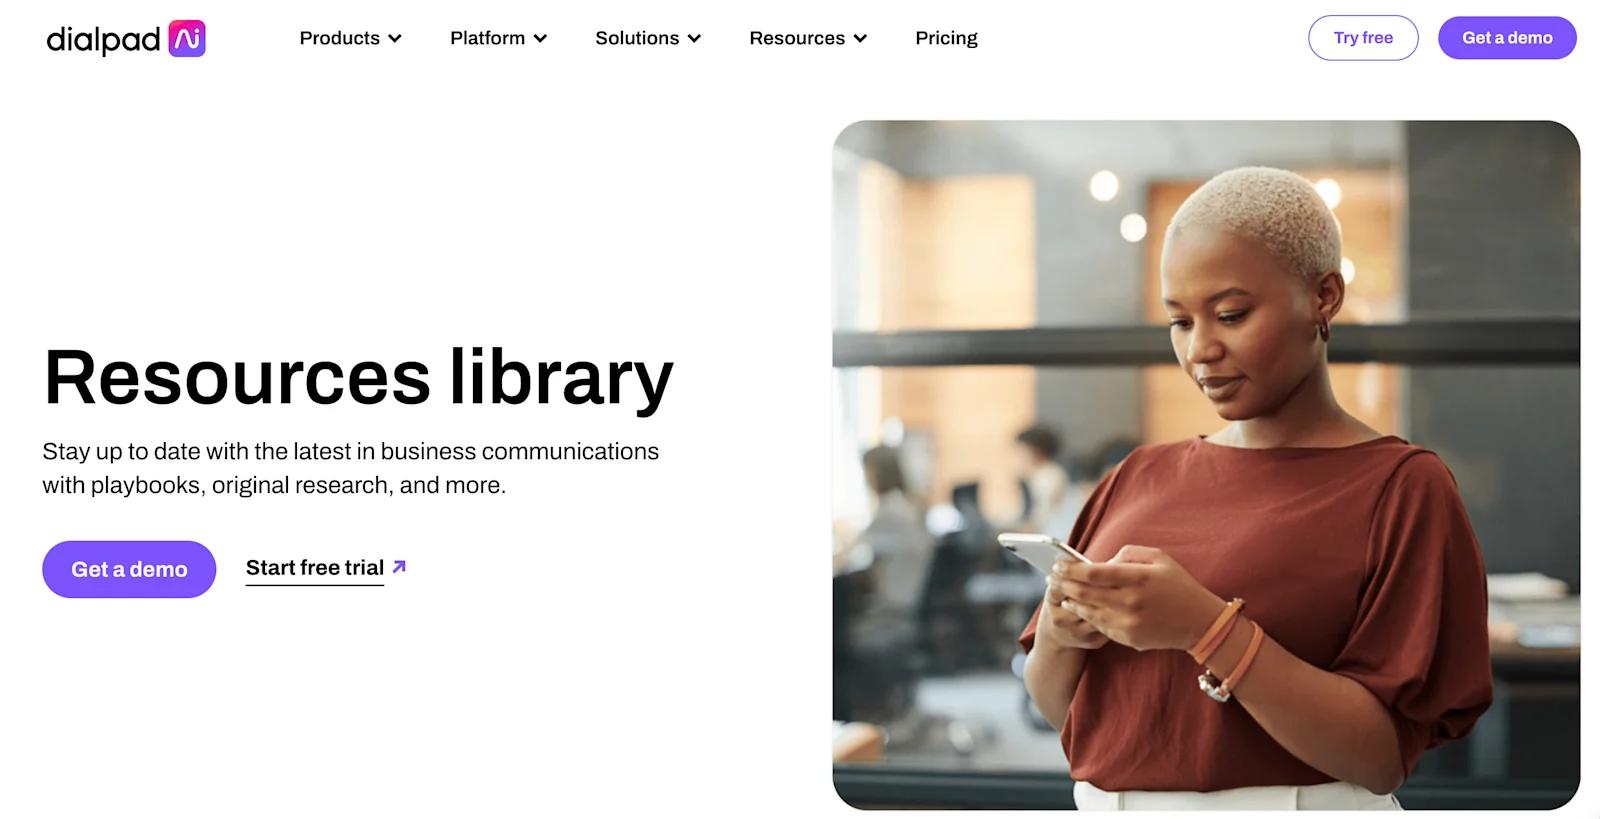The width and height of the screenshot is (1600, 819).
Task: Click the dialpad wordmark in header
Action: coord(103,39)
